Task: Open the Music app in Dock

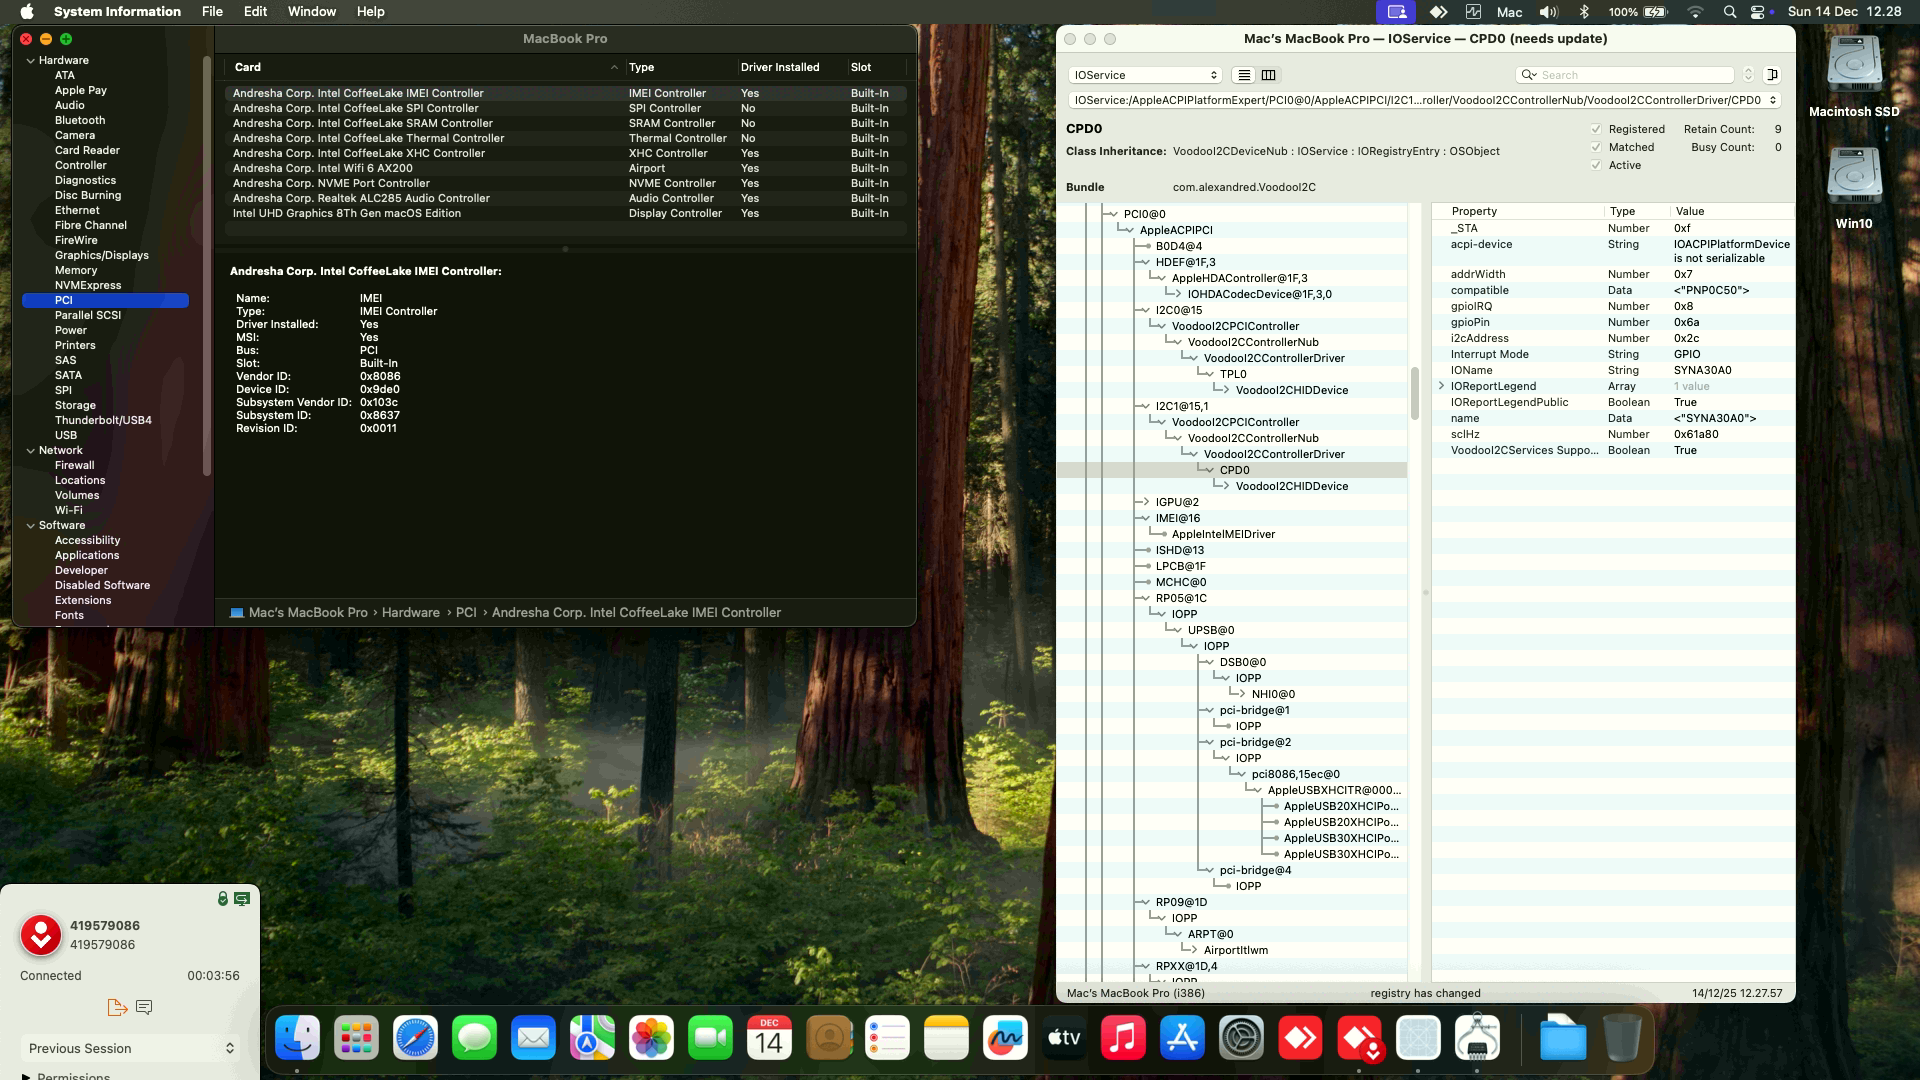Action: point(1123,1039)
